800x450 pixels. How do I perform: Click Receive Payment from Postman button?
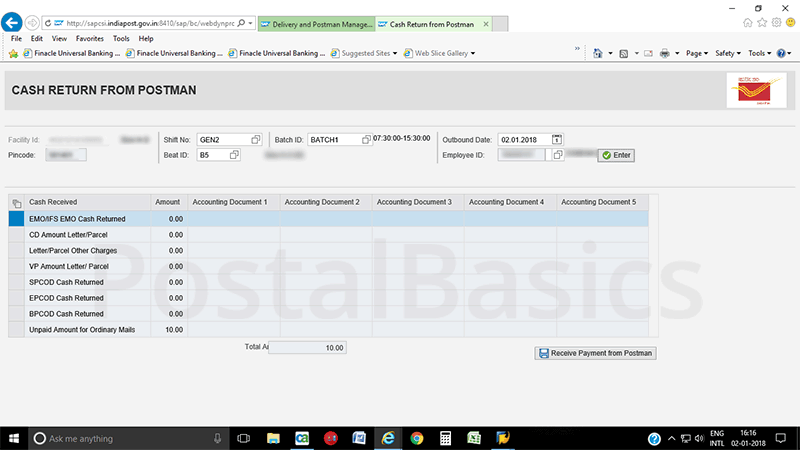tap(596, 353)
